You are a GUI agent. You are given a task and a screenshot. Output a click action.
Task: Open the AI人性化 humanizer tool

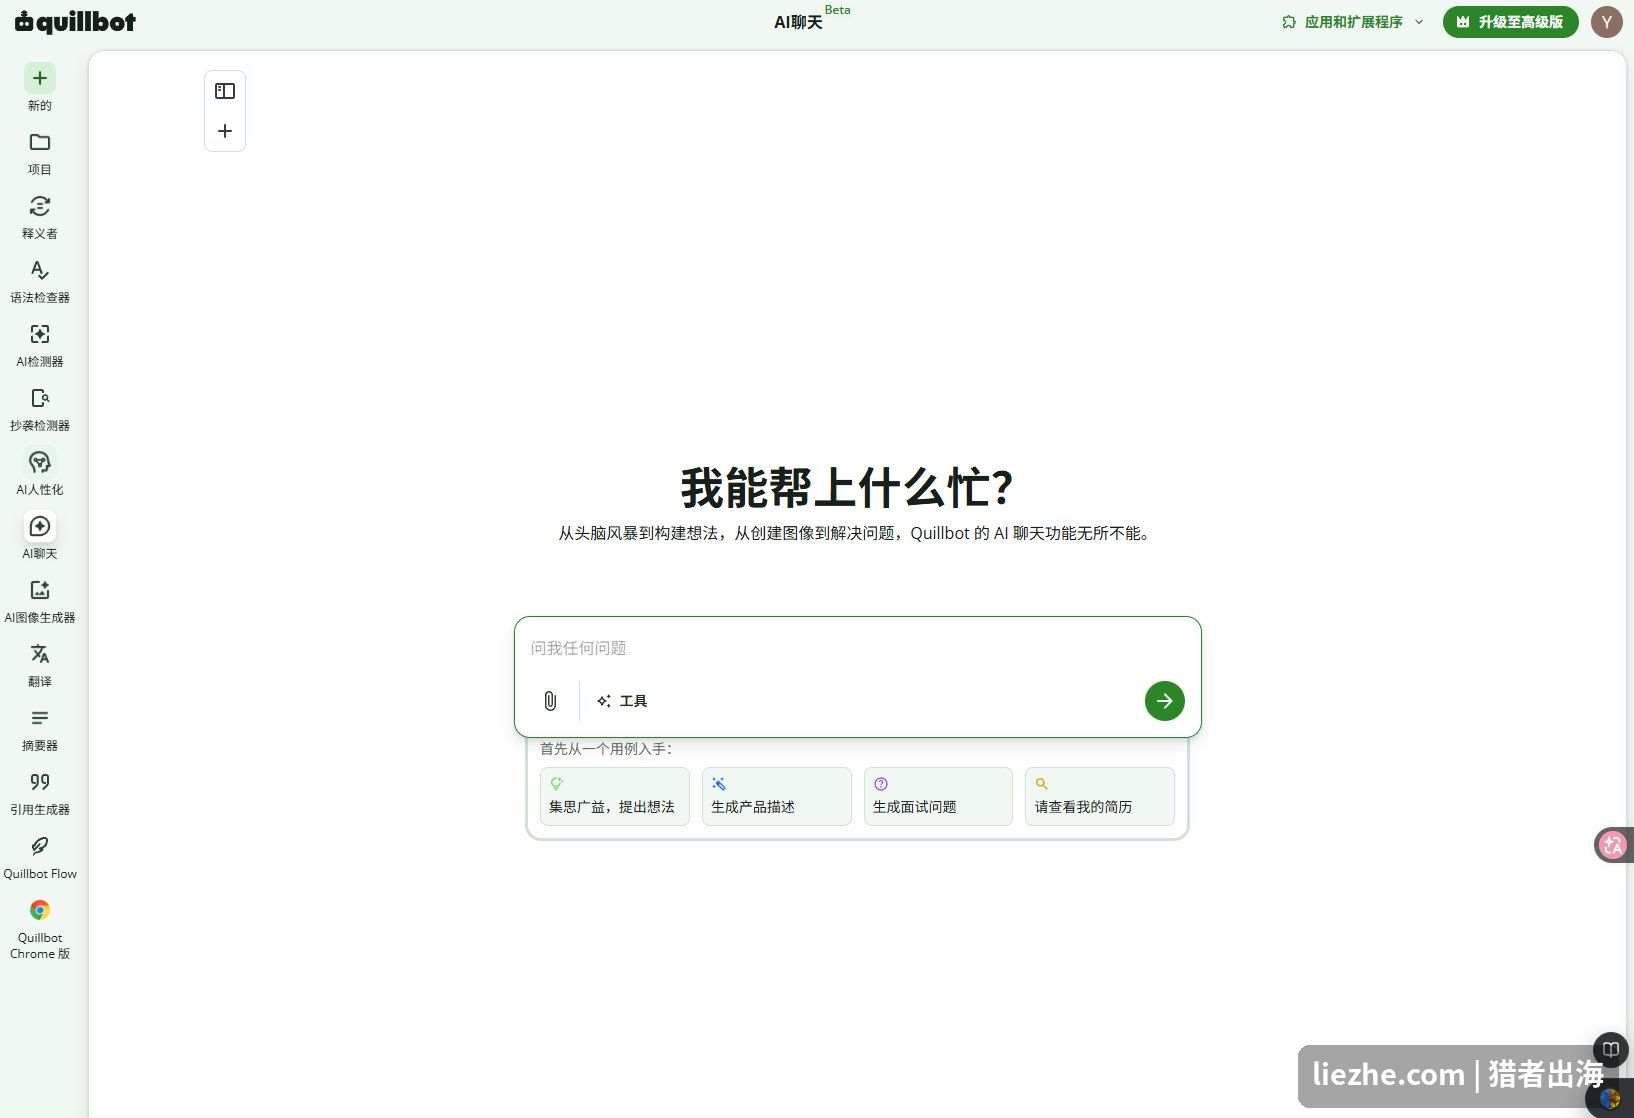click(40, 473)
